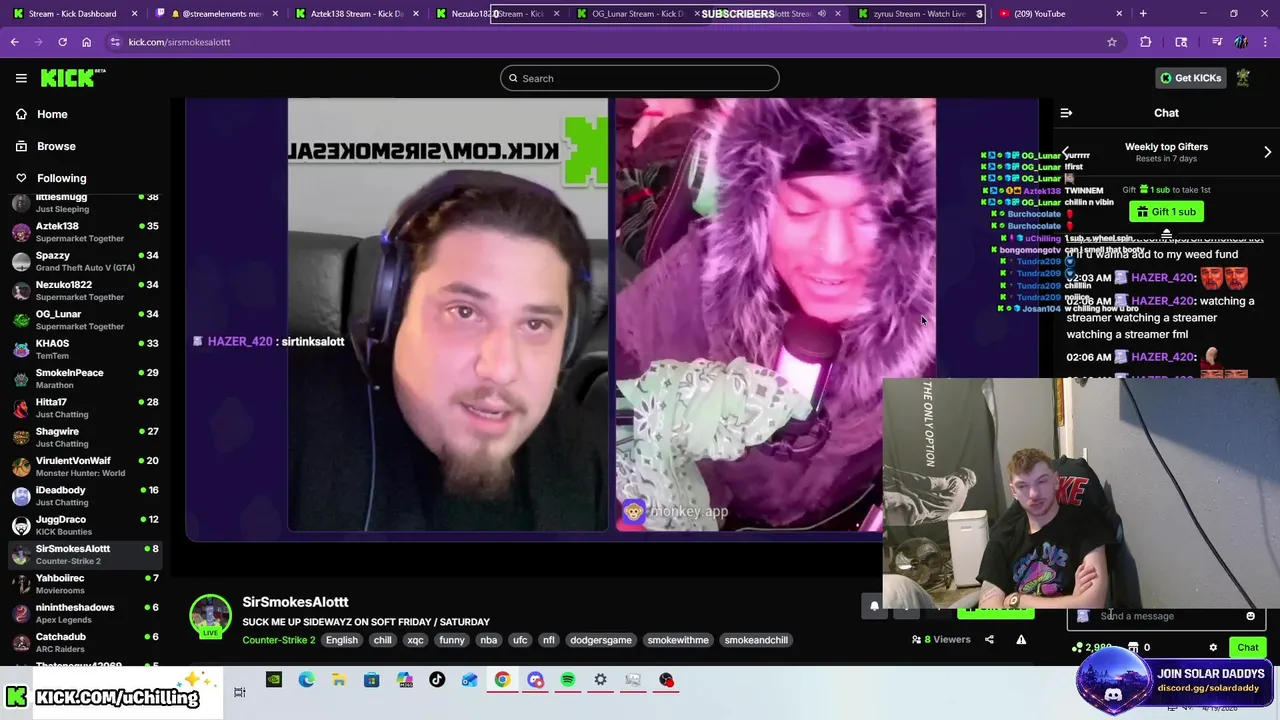Bookmark this page with star
This screenshot has height=720, width=1280.
pos(1111,42)
